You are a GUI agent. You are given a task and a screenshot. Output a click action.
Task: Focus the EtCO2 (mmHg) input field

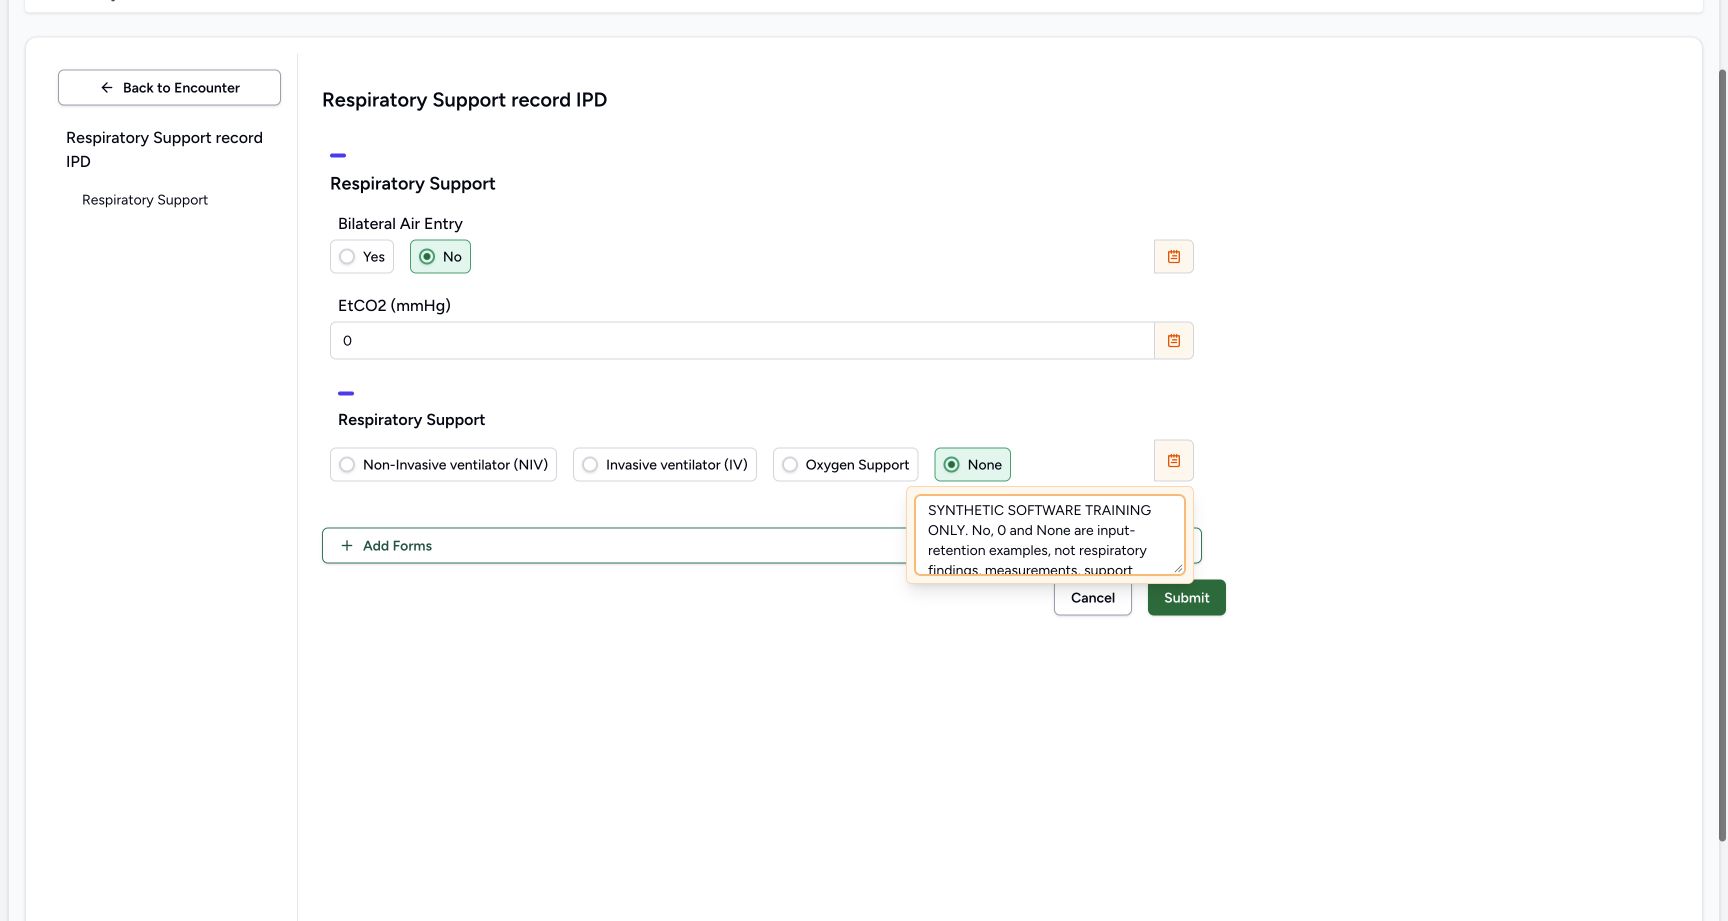742,341
